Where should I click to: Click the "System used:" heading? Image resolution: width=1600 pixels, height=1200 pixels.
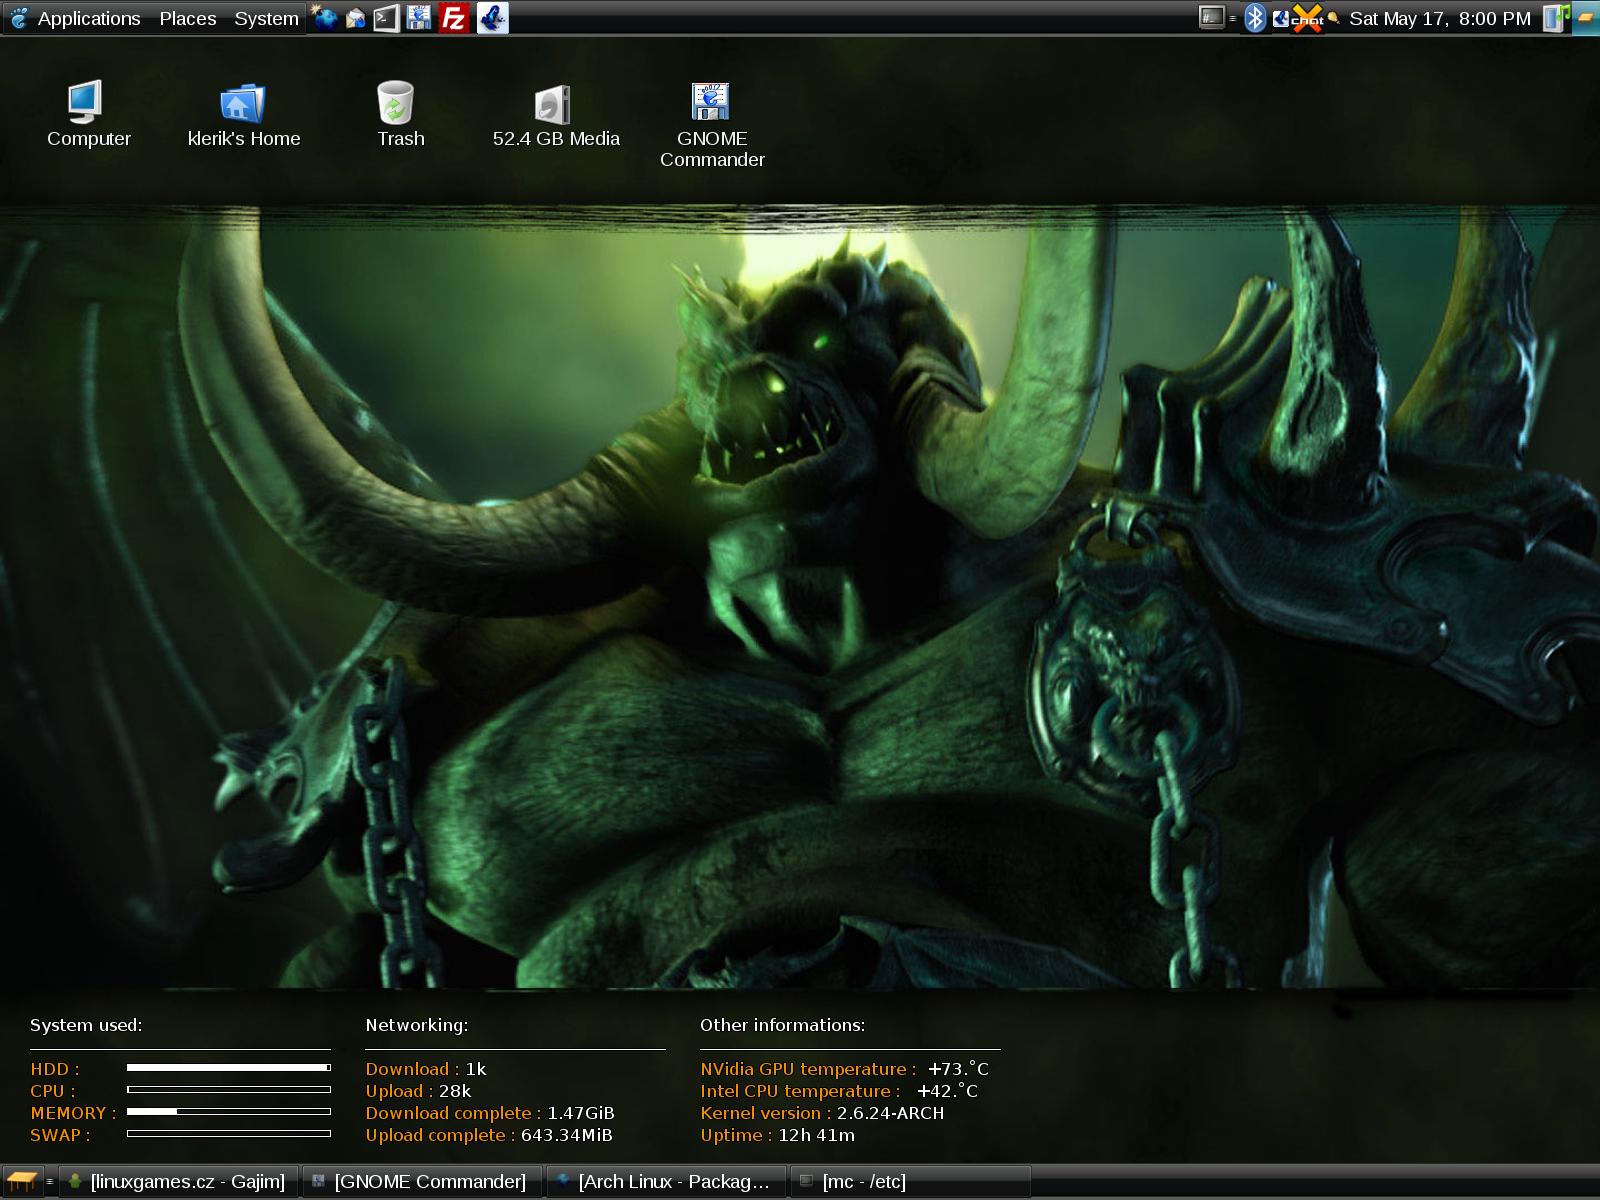[86, 1025]
